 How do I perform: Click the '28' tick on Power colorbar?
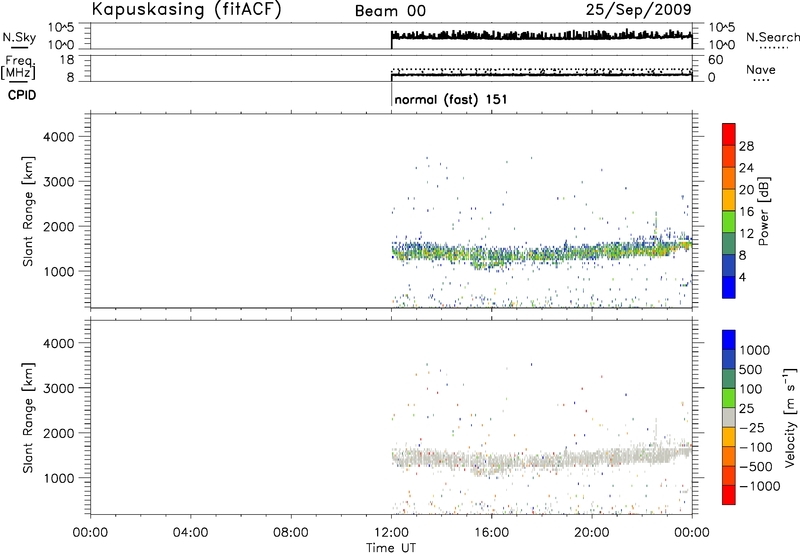point(746,146)
